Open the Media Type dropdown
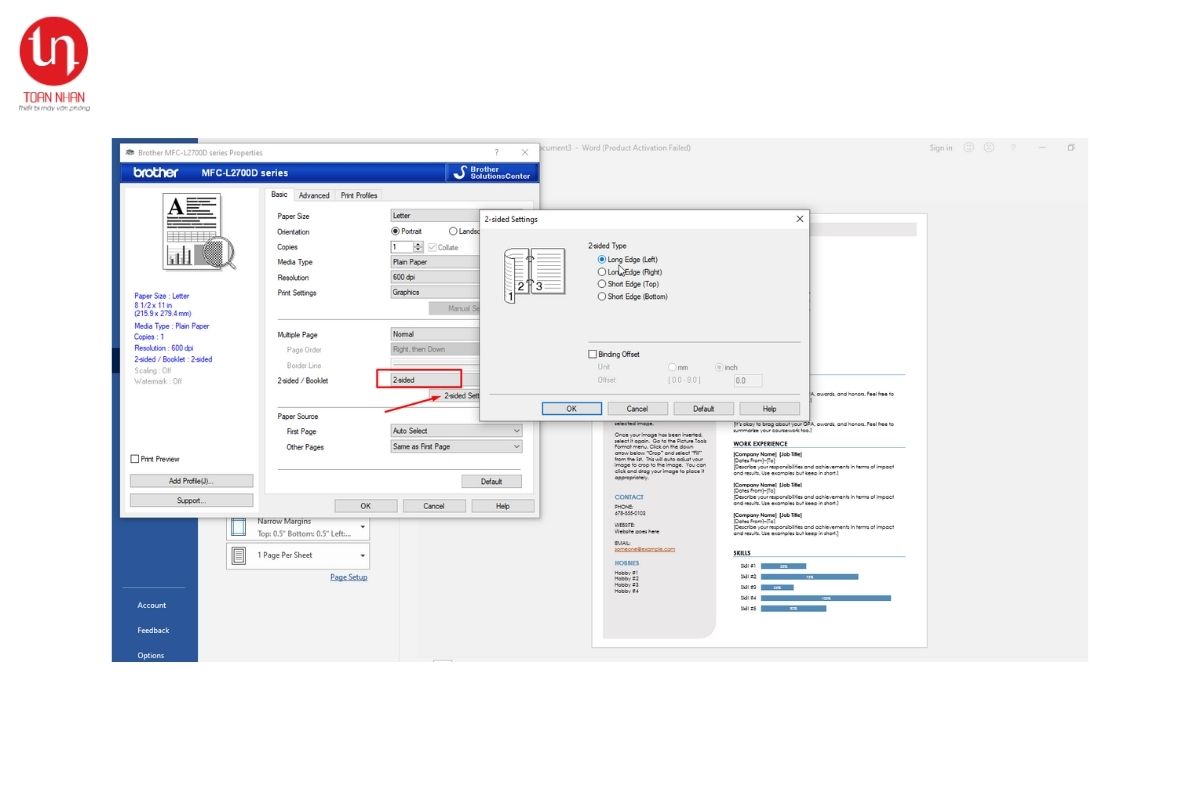1200x800 pixels. pos(435,262)
